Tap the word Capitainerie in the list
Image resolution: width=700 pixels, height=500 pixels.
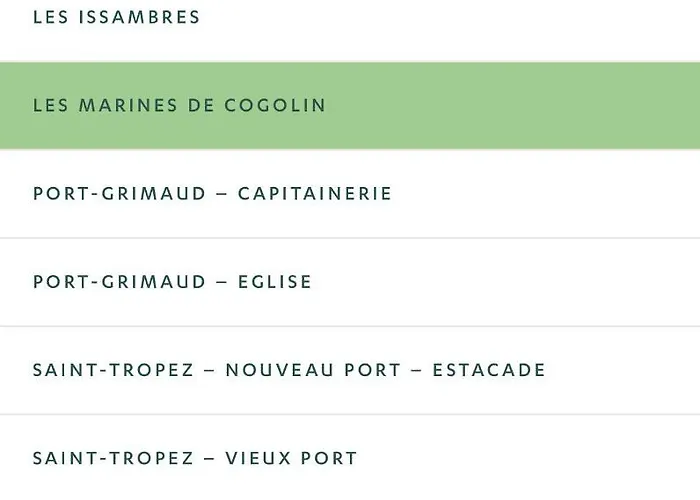(315, 194)
